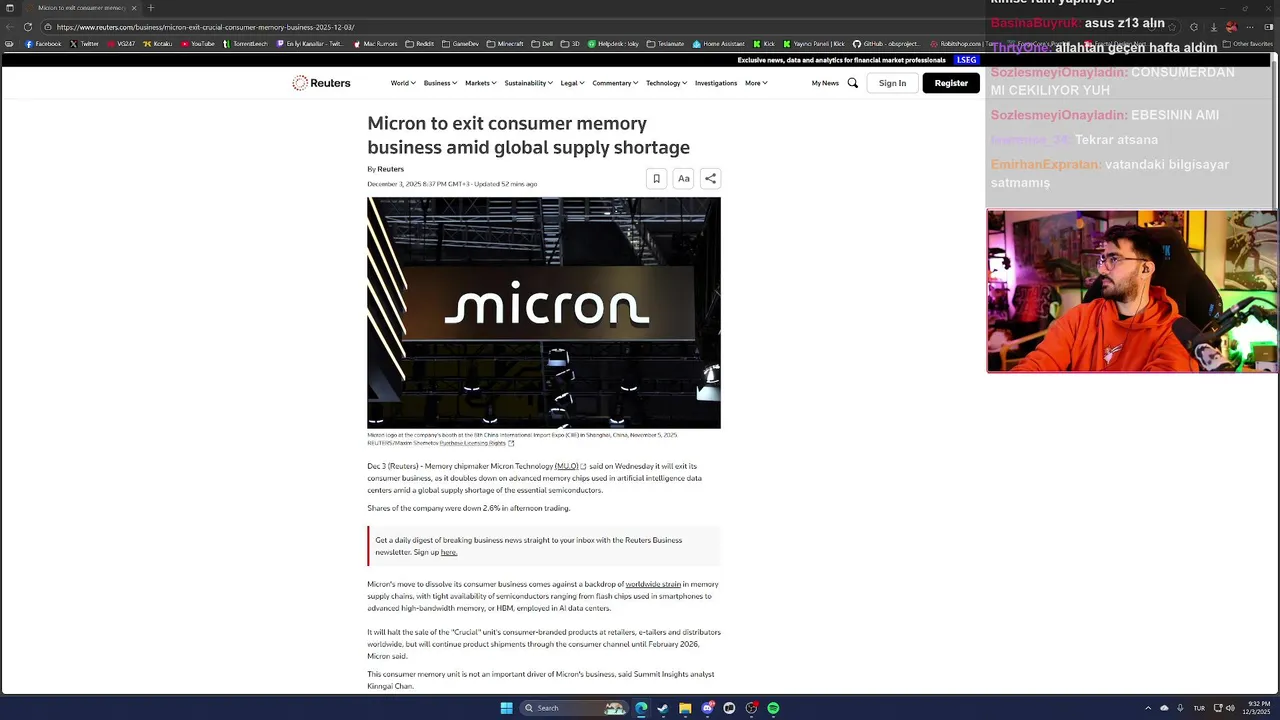1280x720 pixels.
Task: Select the Micron article browser tab
Action: tap(80, 8)
